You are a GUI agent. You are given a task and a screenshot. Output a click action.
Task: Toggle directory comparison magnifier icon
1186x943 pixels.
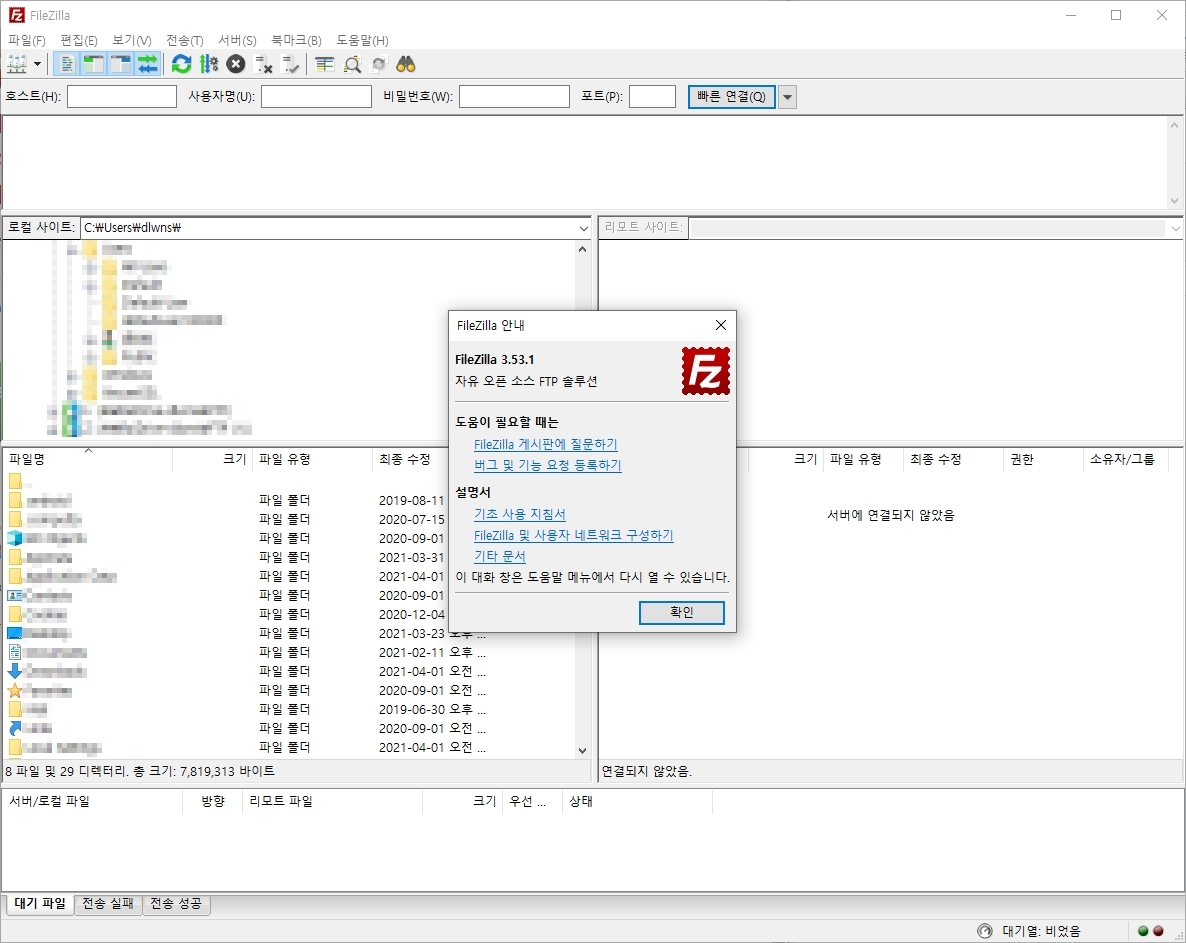[352, 64]
